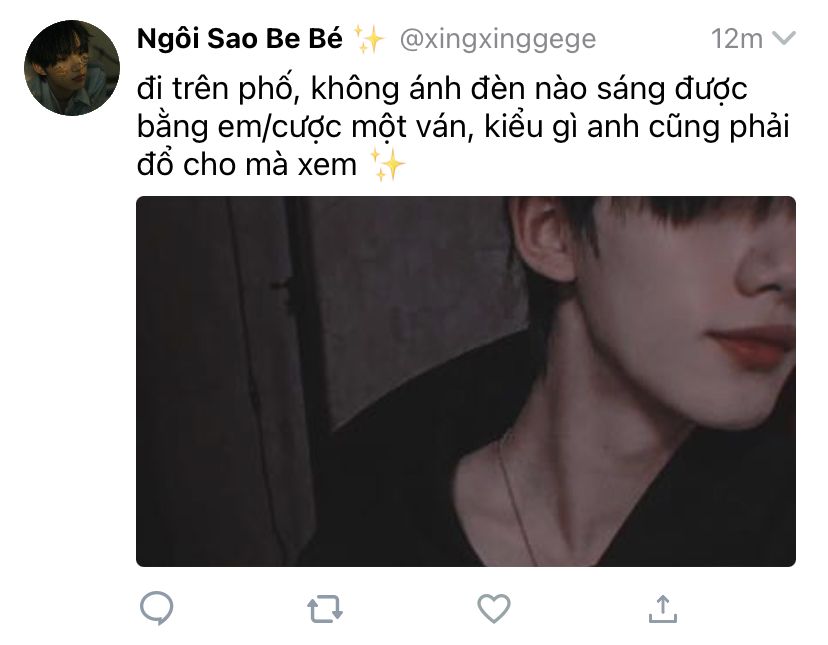828x645 pixels.
Task: Tap the 12m timestamp
Action: click(737, 39)
